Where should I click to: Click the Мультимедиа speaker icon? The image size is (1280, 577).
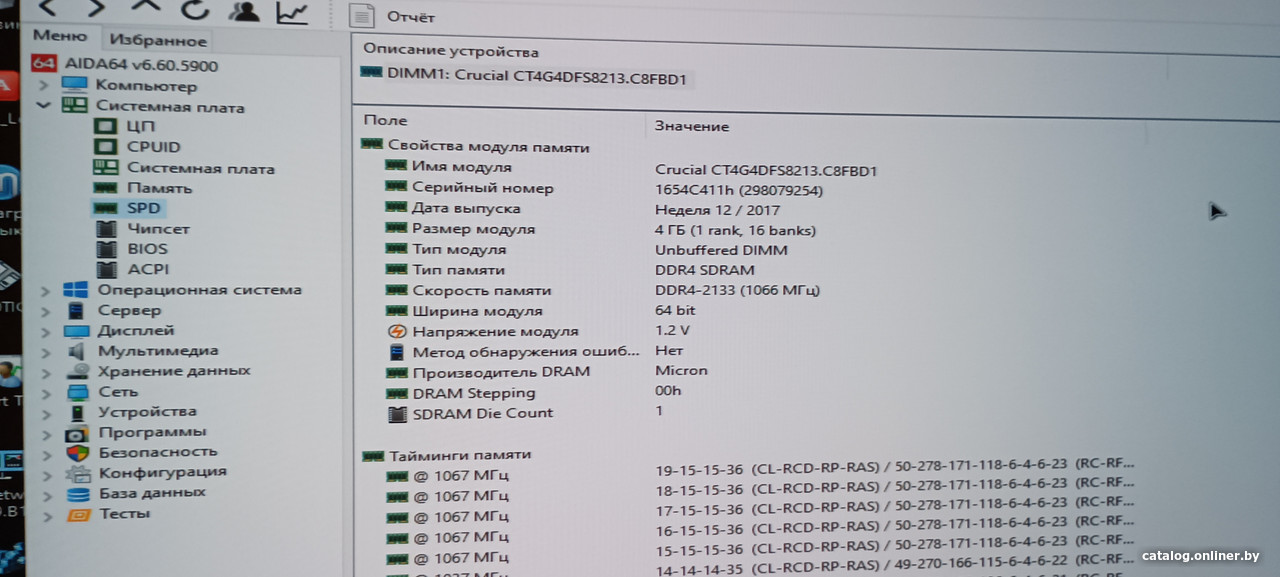77,351
